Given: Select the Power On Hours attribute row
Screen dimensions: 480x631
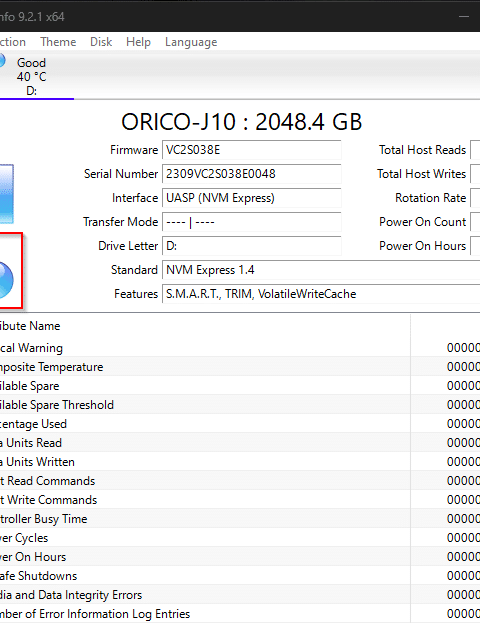Looking at the screenshot, I should [x=240, y=557].
